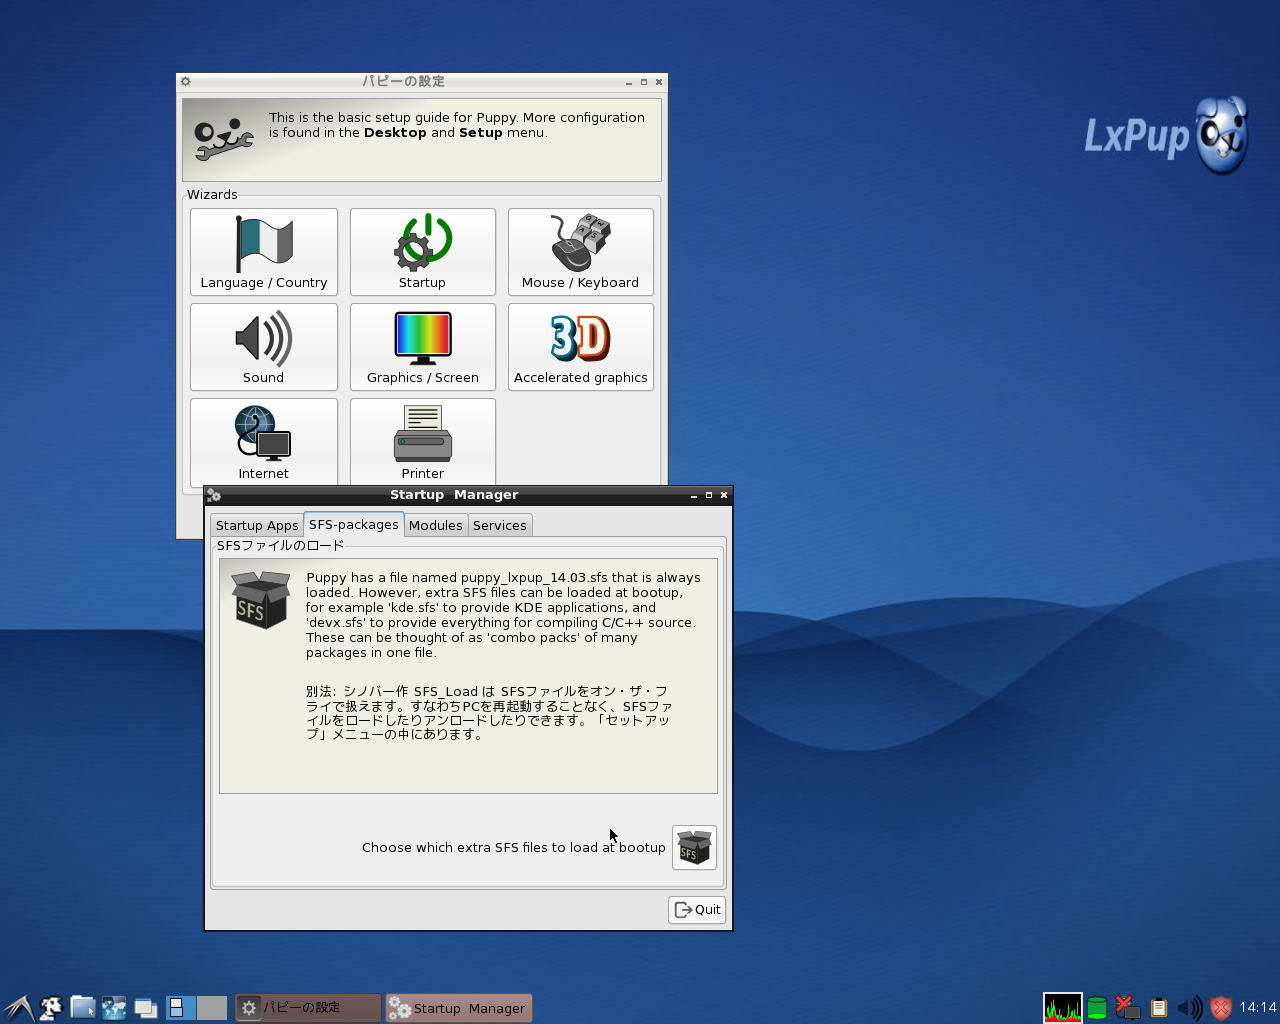Screen dimensions: 1280x1024
Task: Open the file manager from taskbar
Action: point(82,1008)
